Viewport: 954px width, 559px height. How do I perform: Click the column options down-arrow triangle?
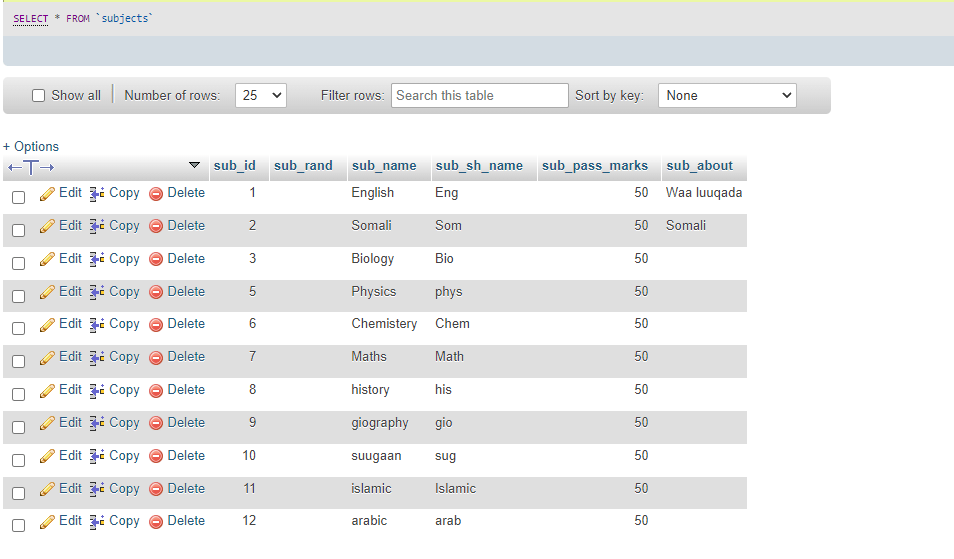[x=194, y=165]
